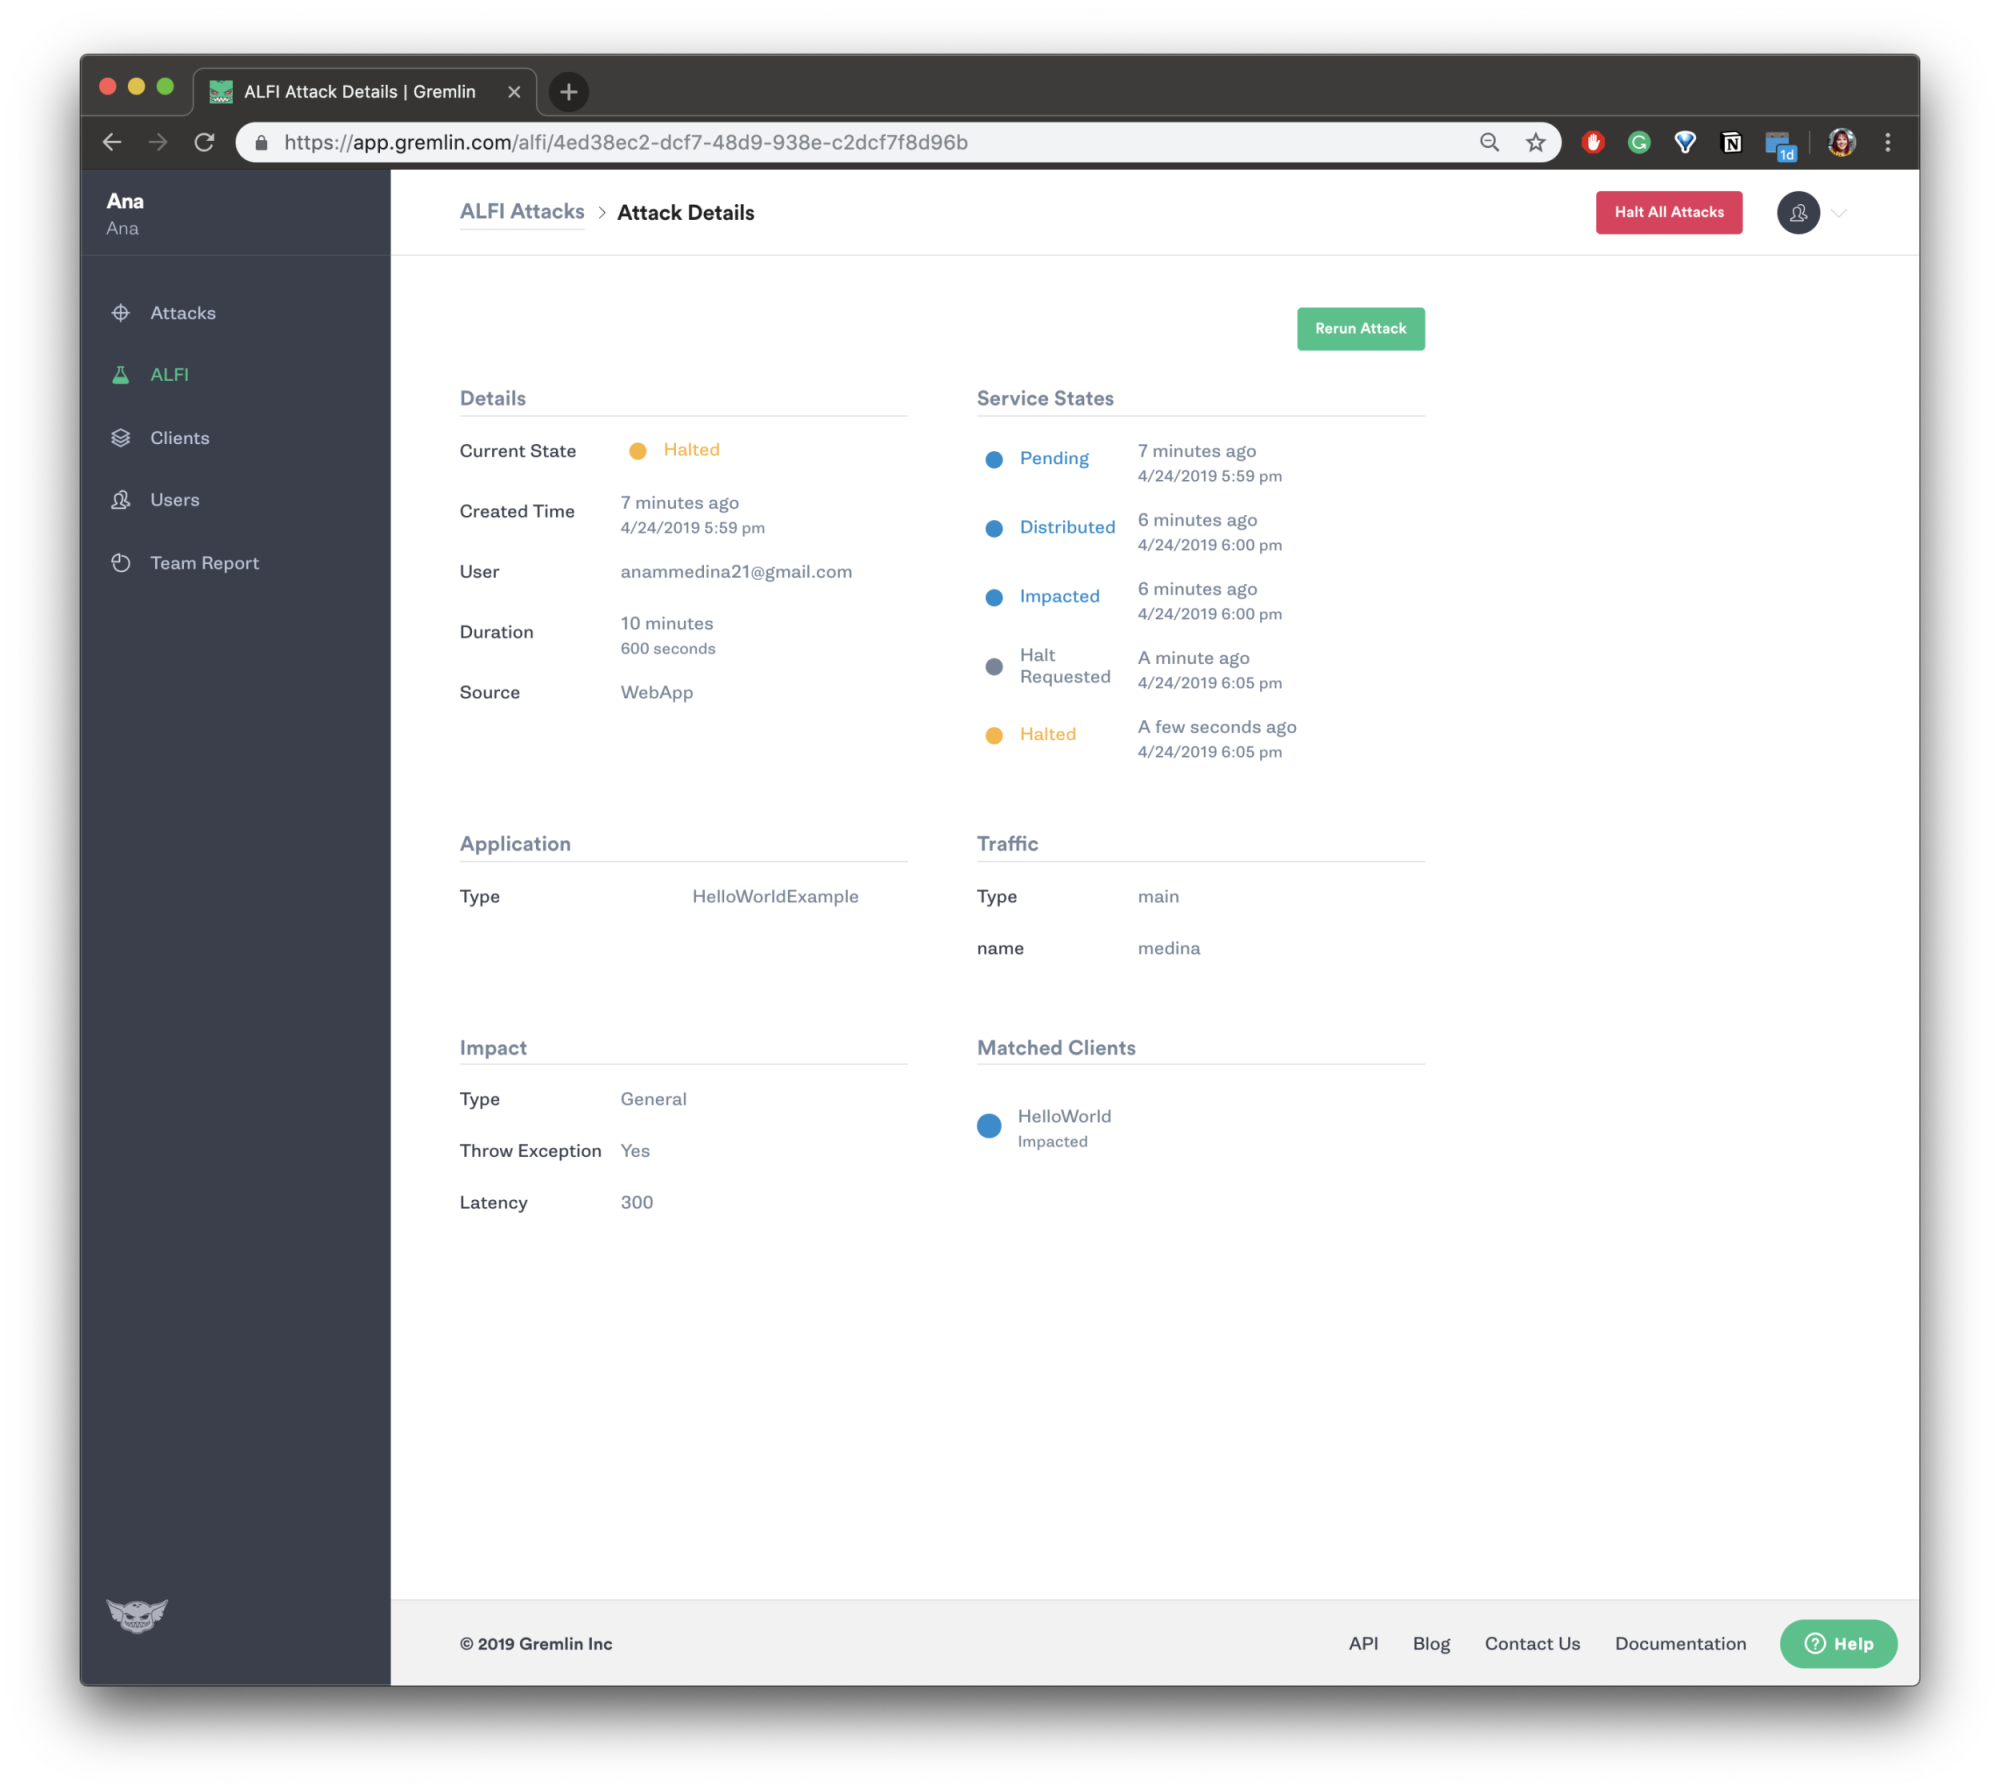Click the Clients layers icon in sidebar
This screenshot has height=1792, width=2000.
pyautogui.click(x=121, y=438)
